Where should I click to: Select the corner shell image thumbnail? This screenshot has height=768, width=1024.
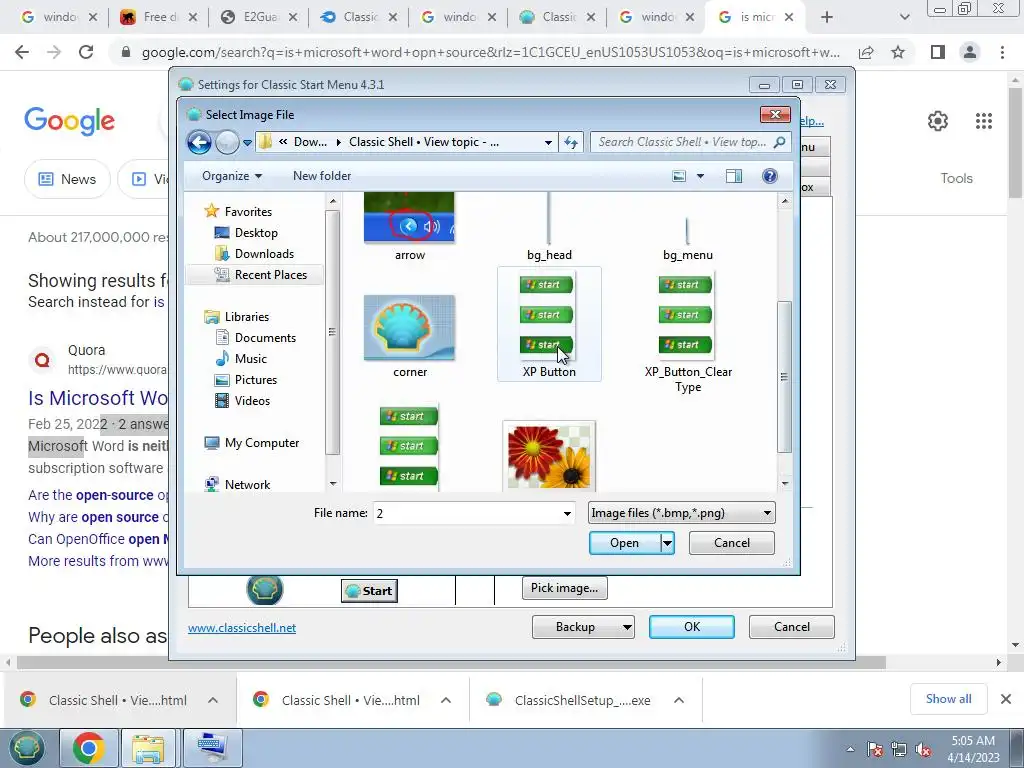(409, 328)
